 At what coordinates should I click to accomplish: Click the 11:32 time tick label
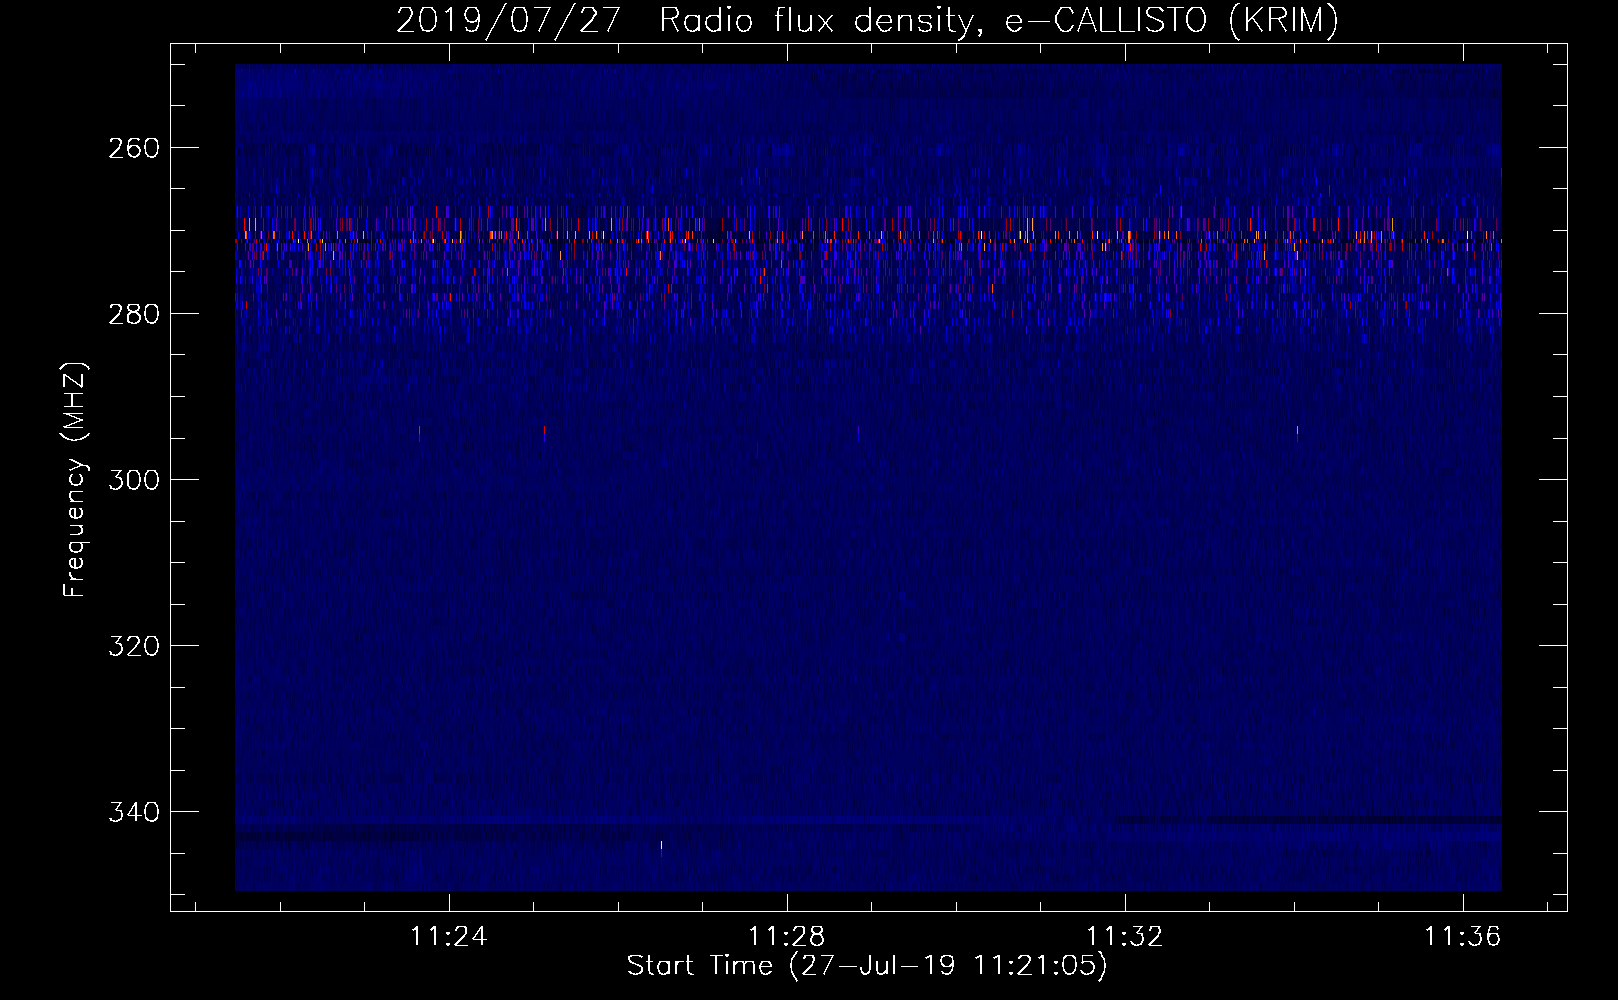[1125, 936]
